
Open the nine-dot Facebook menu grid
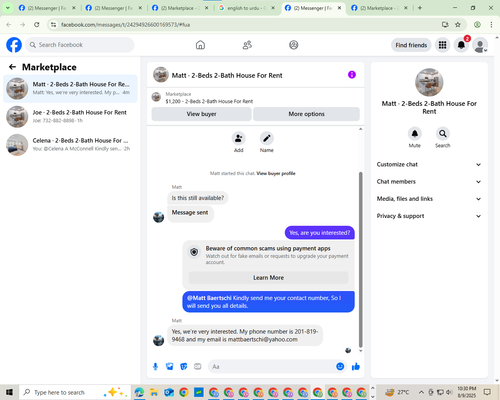[x=442, y=45]
